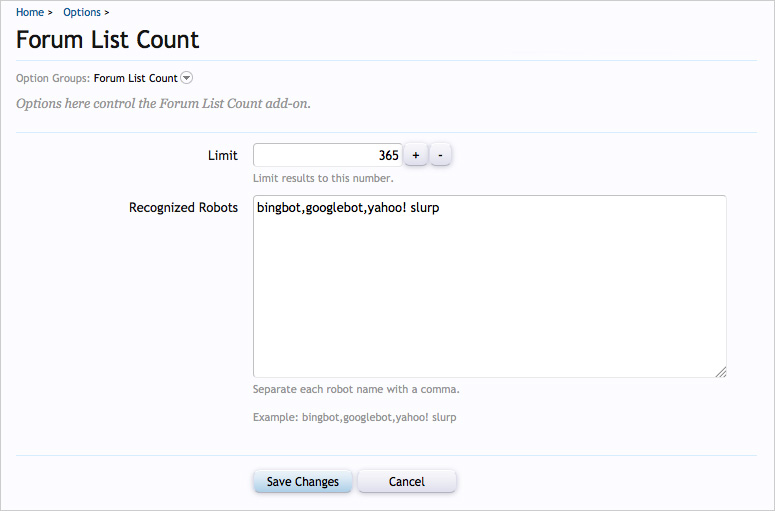The width and height of the screenshot is (775, 511).
Task: Click the Limit number field
Action: click(328, 155)
